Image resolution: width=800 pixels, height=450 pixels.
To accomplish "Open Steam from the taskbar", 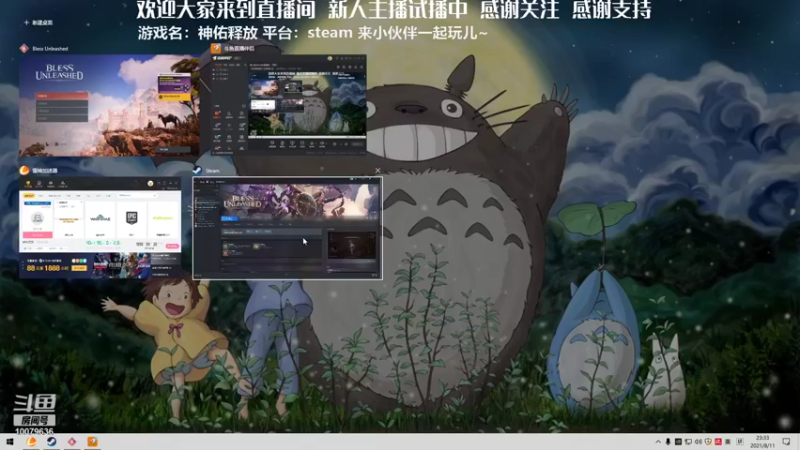I will click(52, 442).
